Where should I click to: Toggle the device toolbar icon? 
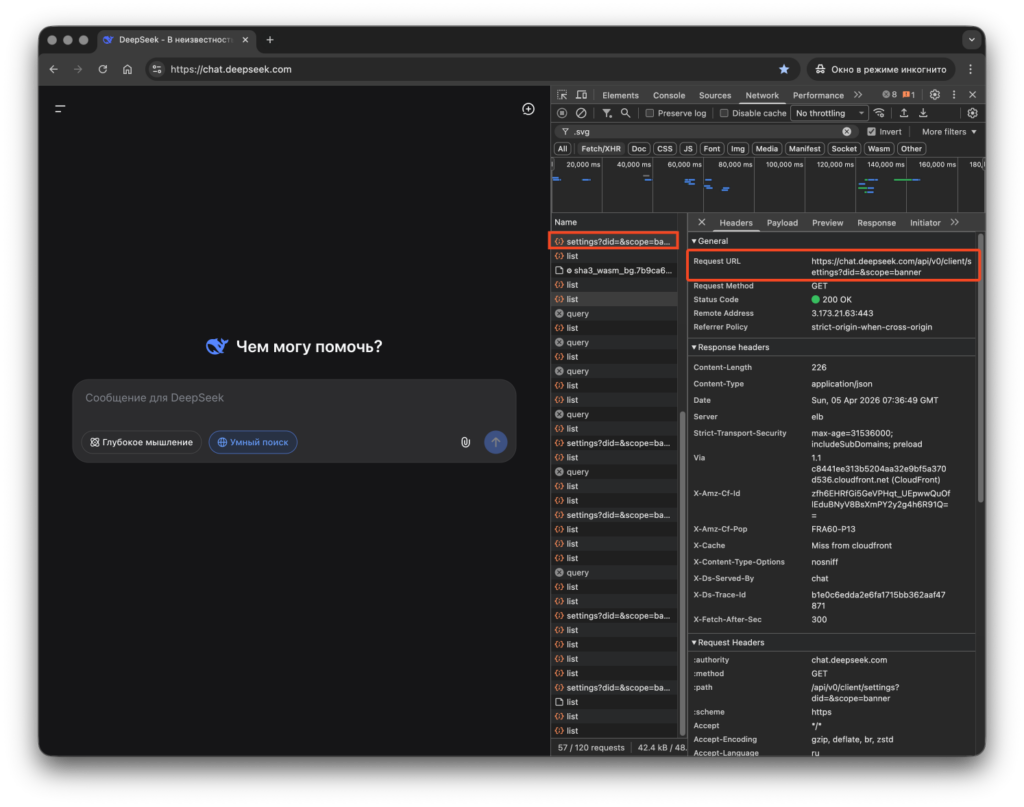[x=581, y=95]
